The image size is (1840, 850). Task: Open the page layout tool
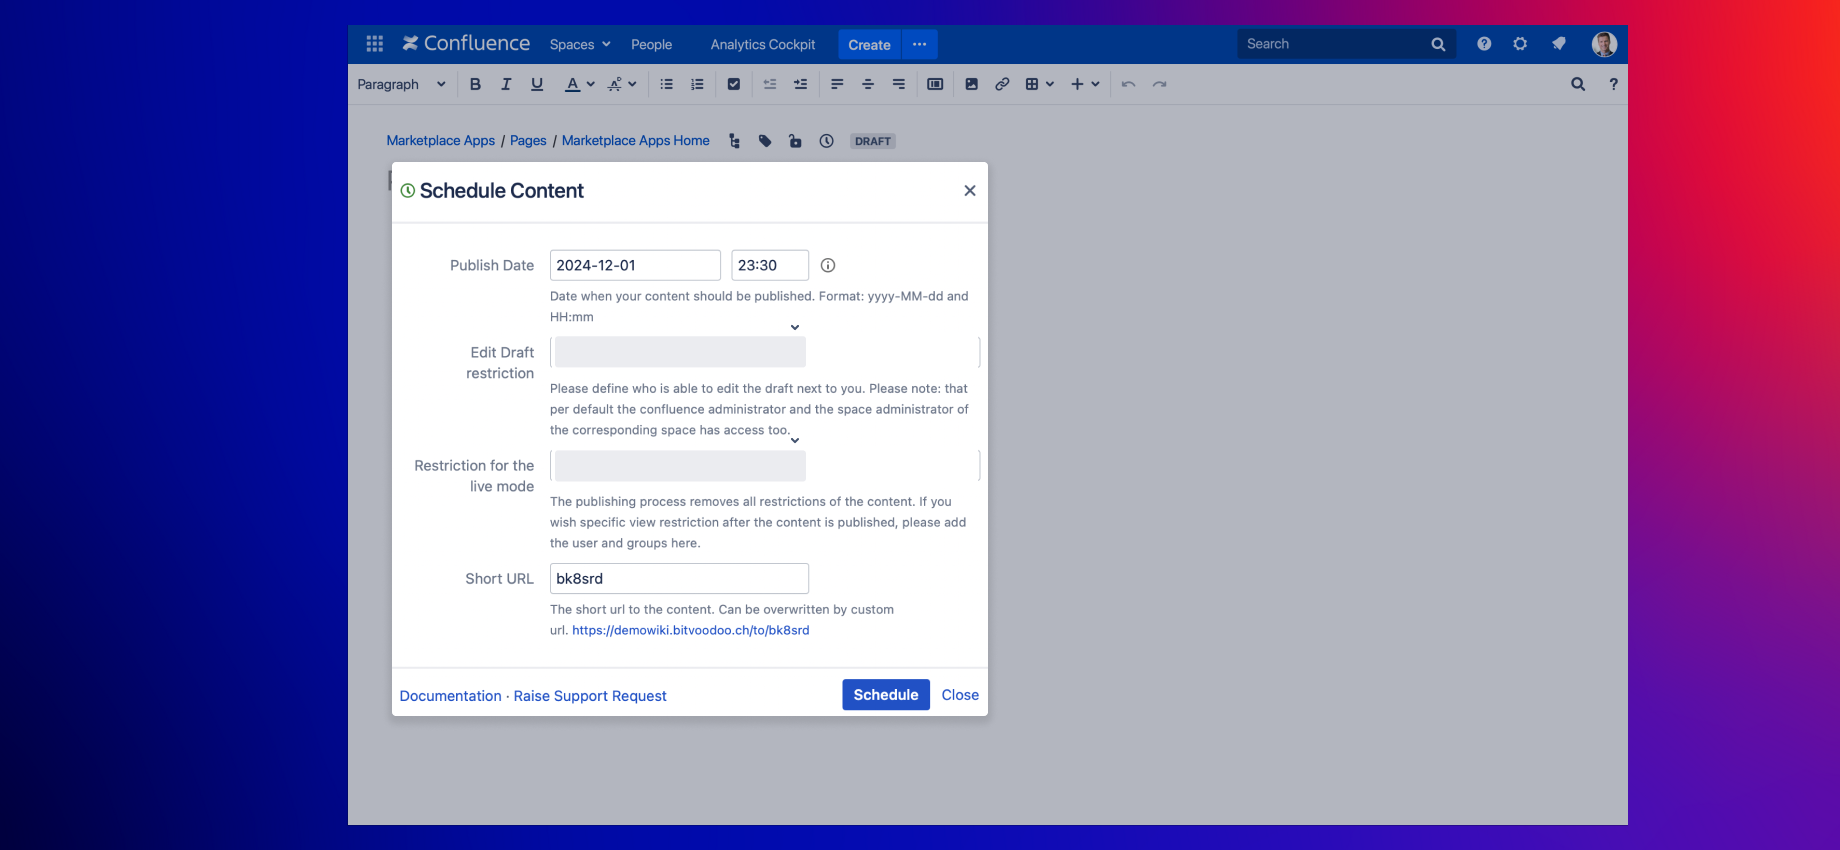tap(935, 84)
